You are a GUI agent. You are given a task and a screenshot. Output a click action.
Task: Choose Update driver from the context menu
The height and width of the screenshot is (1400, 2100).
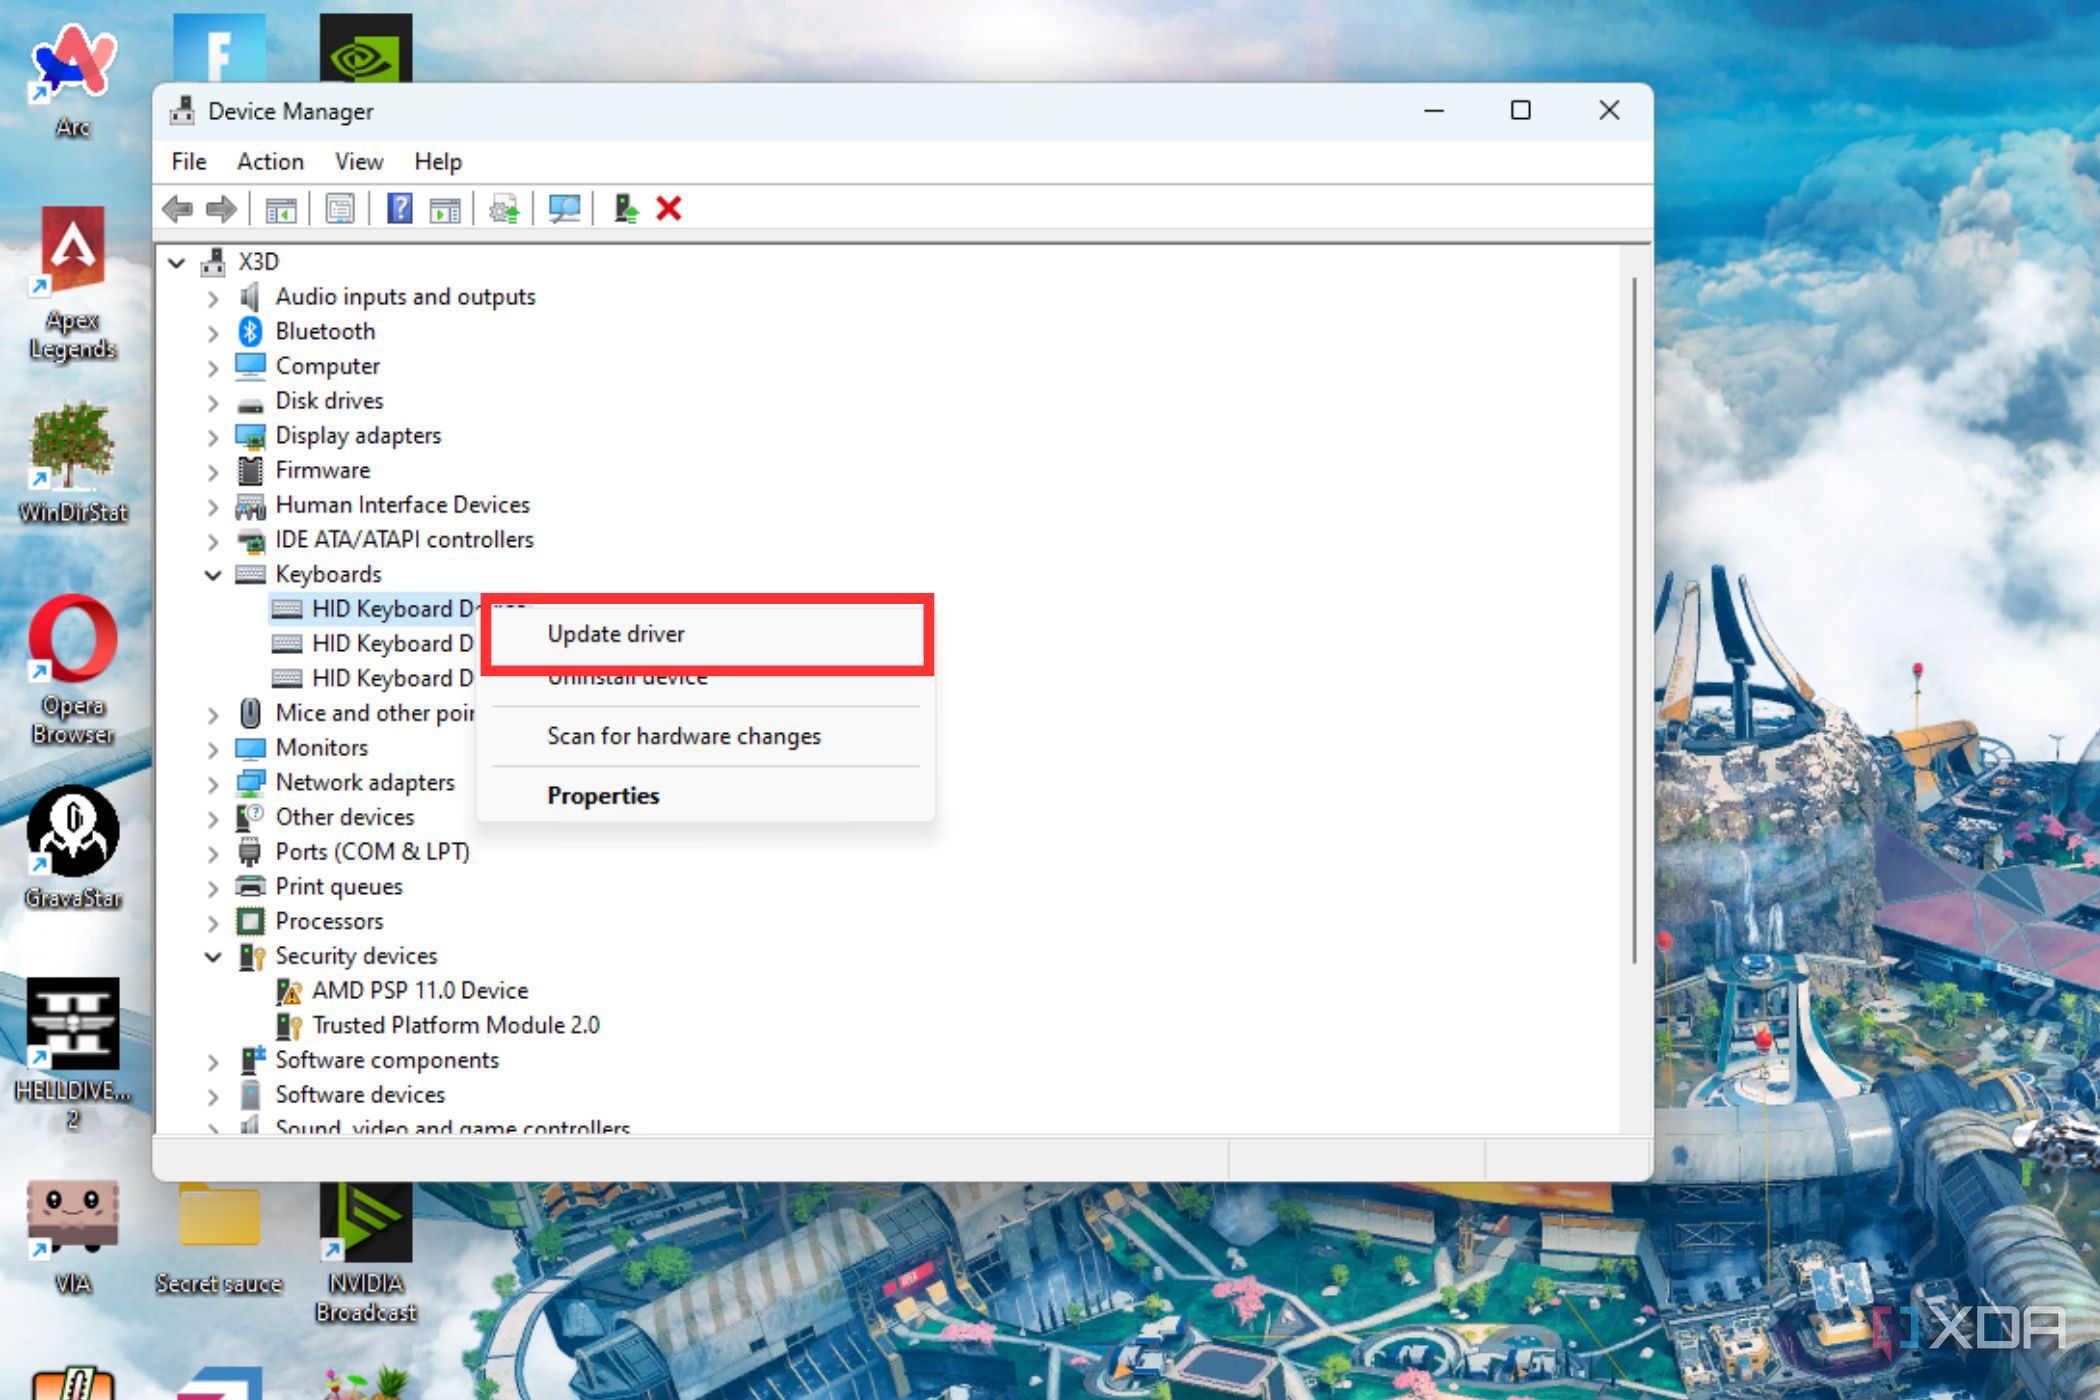[616, 634]
